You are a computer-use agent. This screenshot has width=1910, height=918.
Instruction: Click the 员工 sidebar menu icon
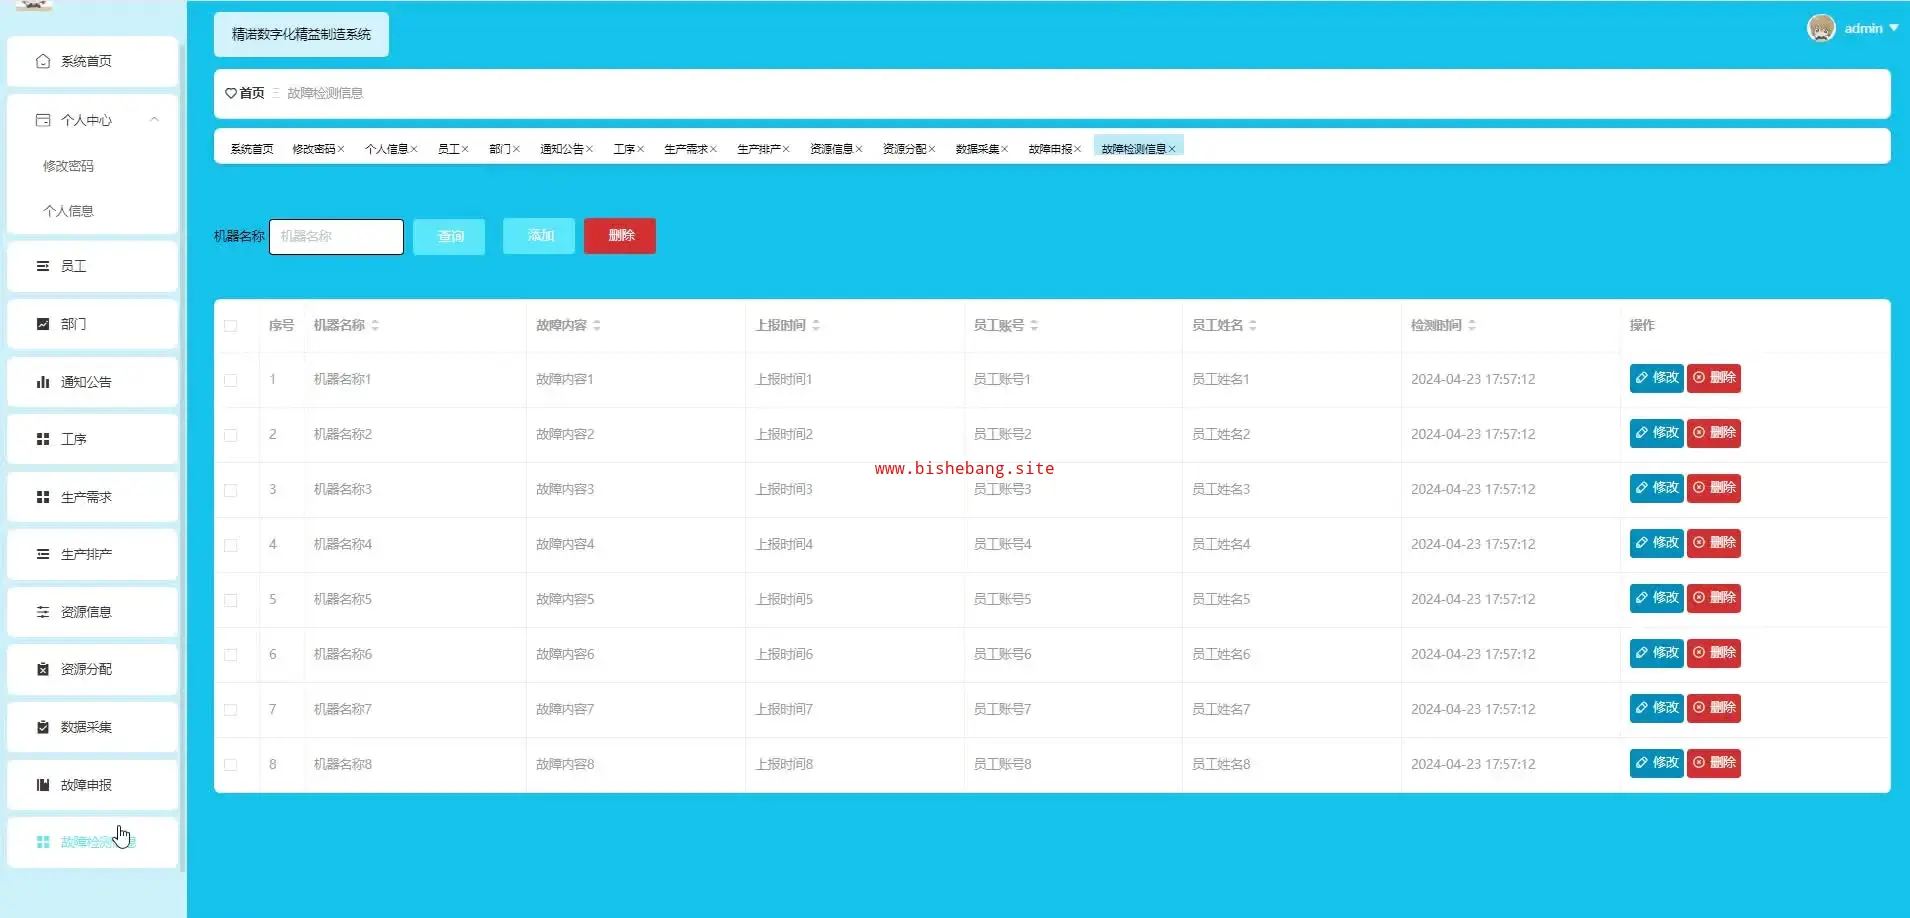(x=43, y=266)
